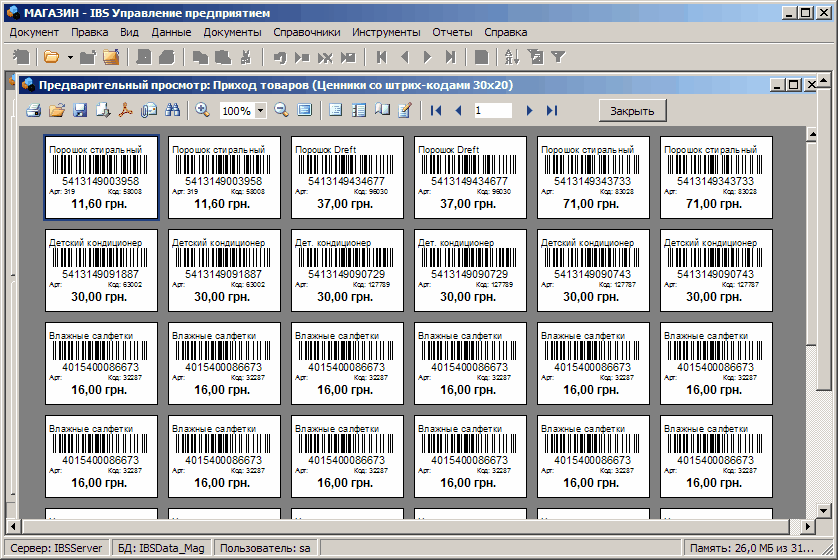
Task: Click the zoom out magnifier icon
Action: 281,110
